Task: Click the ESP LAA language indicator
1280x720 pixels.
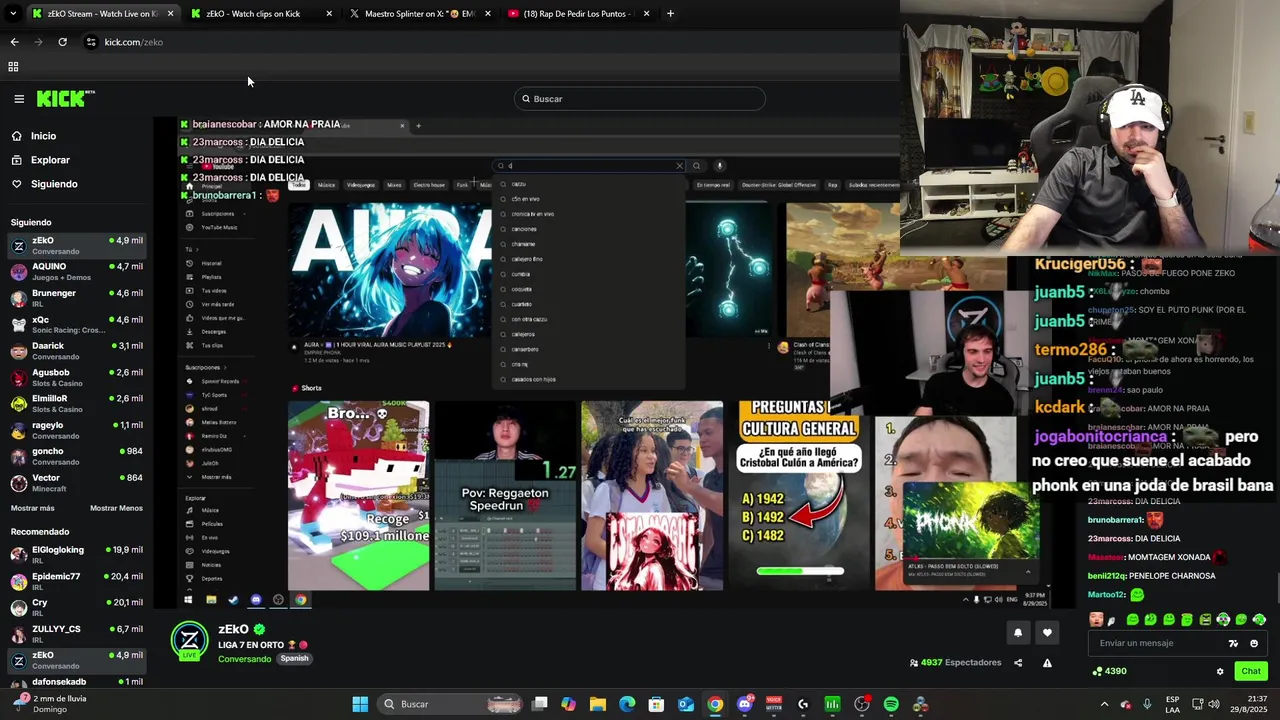Action: pyautogui.click(x=1173, y=704)
